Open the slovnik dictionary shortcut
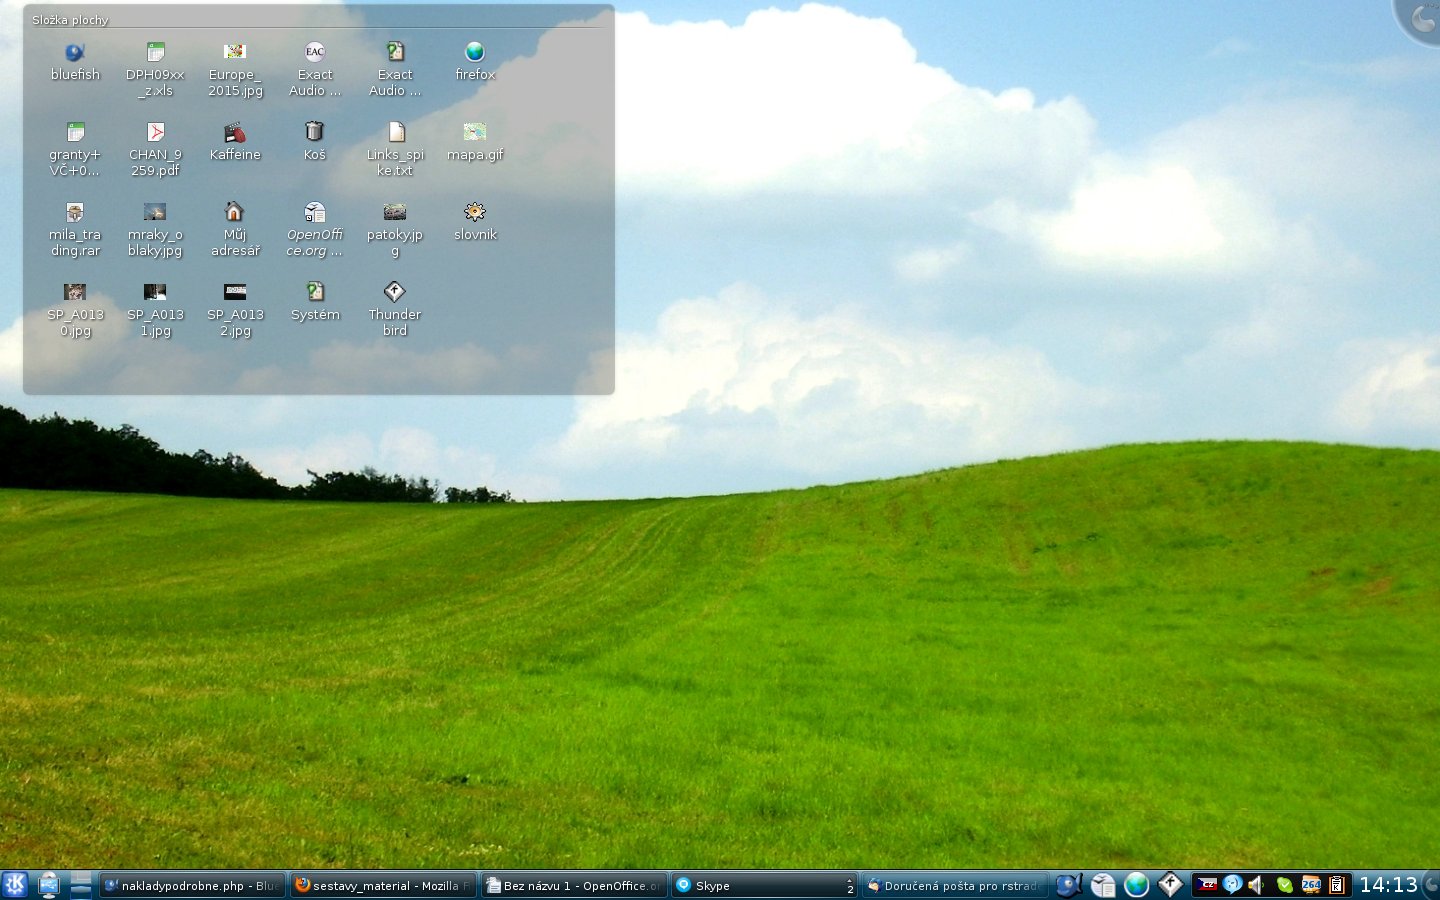The width and height of the screenshot is (1440, 900). [475, 222]
